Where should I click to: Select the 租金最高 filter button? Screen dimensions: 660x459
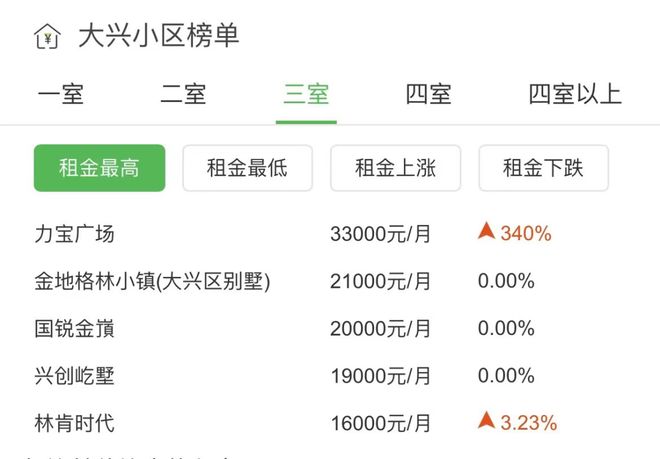coord(99,168)
